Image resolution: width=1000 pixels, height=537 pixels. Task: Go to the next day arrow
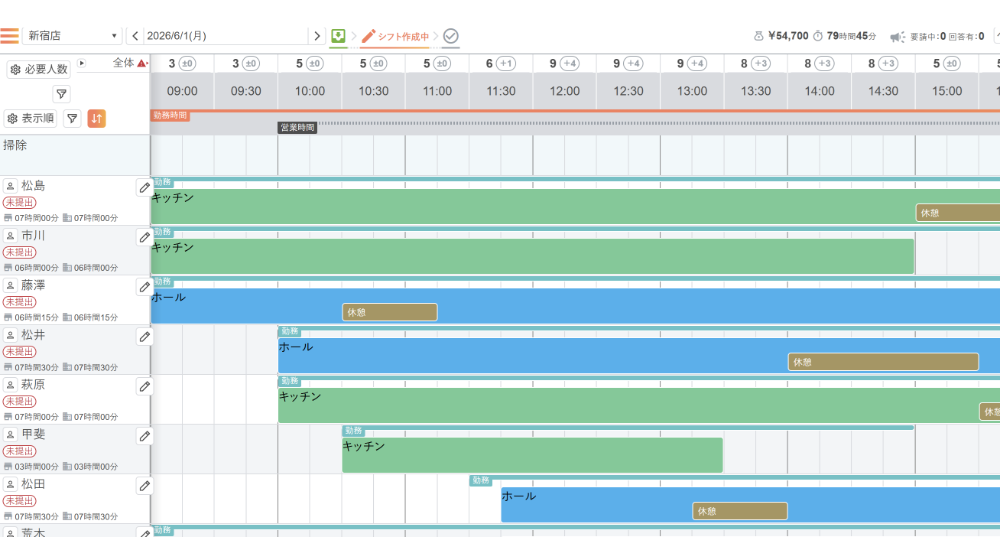click(317, 36)
